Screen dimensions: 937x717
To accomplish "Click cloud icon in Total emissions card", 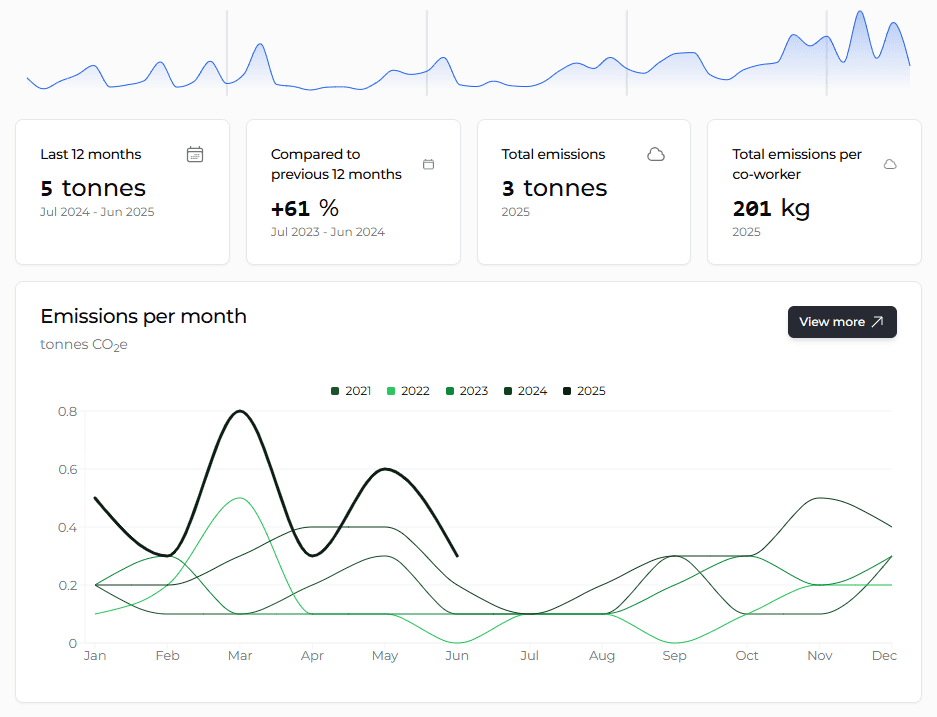I will pos(656,154).
